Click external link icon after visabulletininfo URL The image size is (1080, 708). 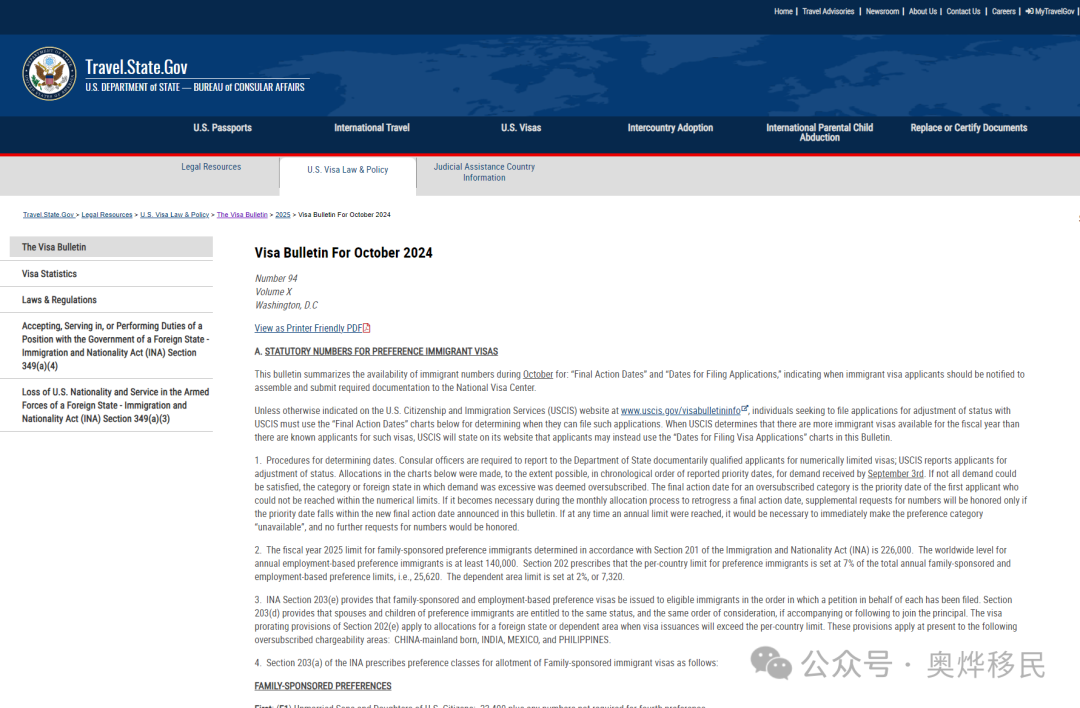[x=744, y=409]
